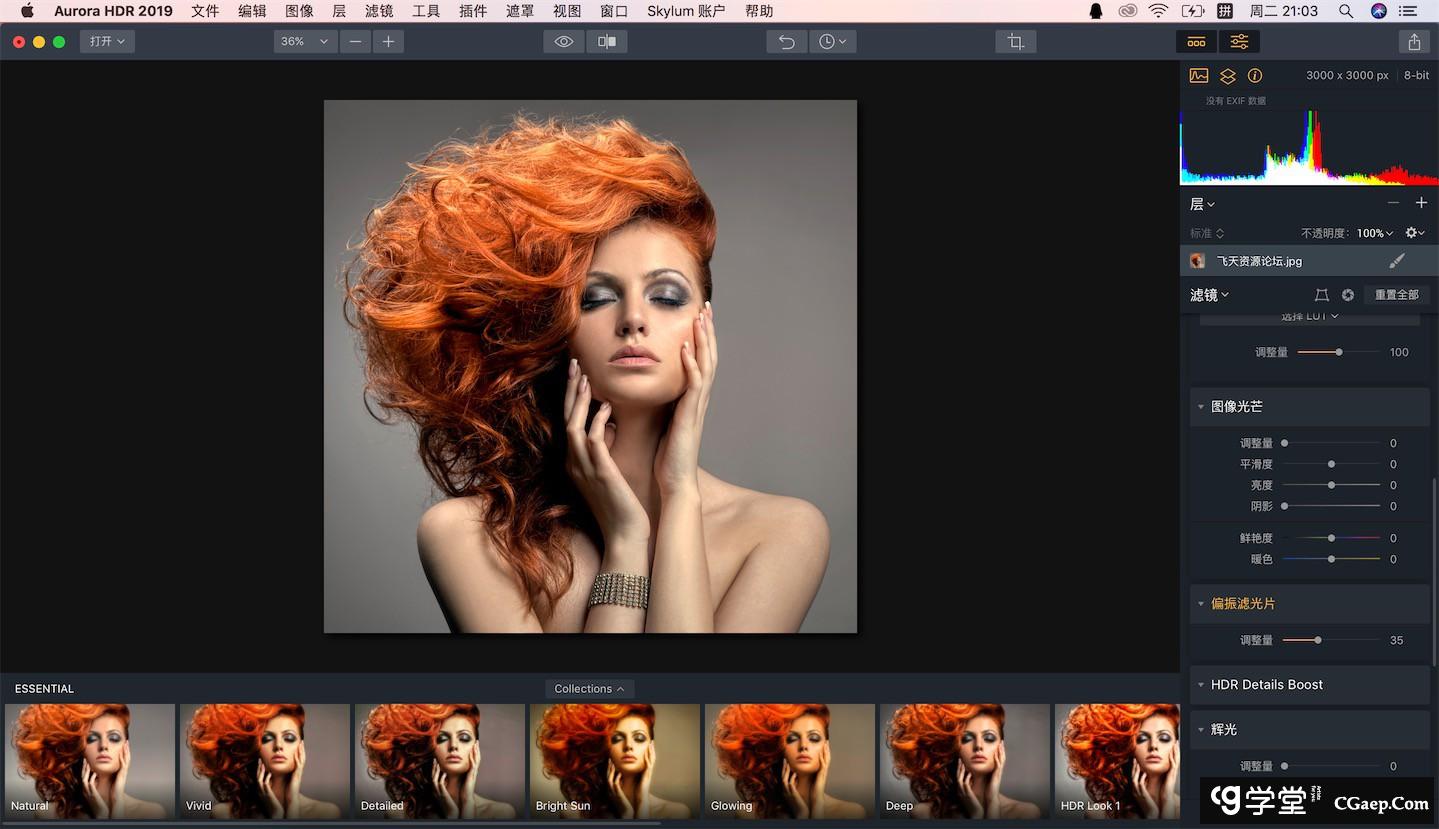Toggle the presets filmstrip panel button
This screenshot has width=1439, height=829.
pyautogui.click(x=1196, y=42)
